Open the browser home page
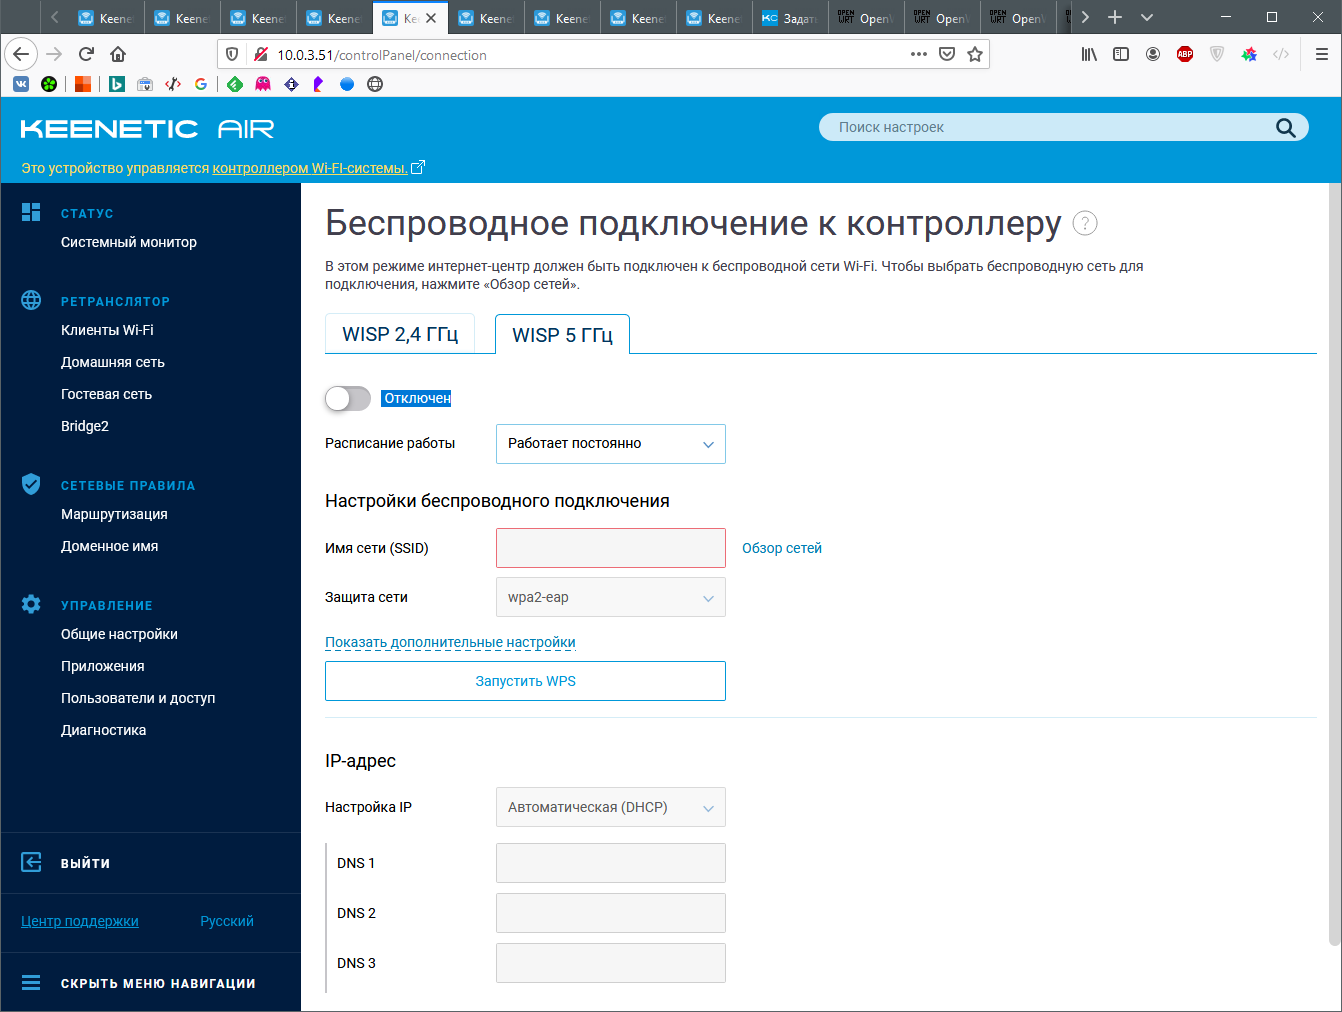The height and width of the screenshot is (1012, 1342). coord(118,54)
